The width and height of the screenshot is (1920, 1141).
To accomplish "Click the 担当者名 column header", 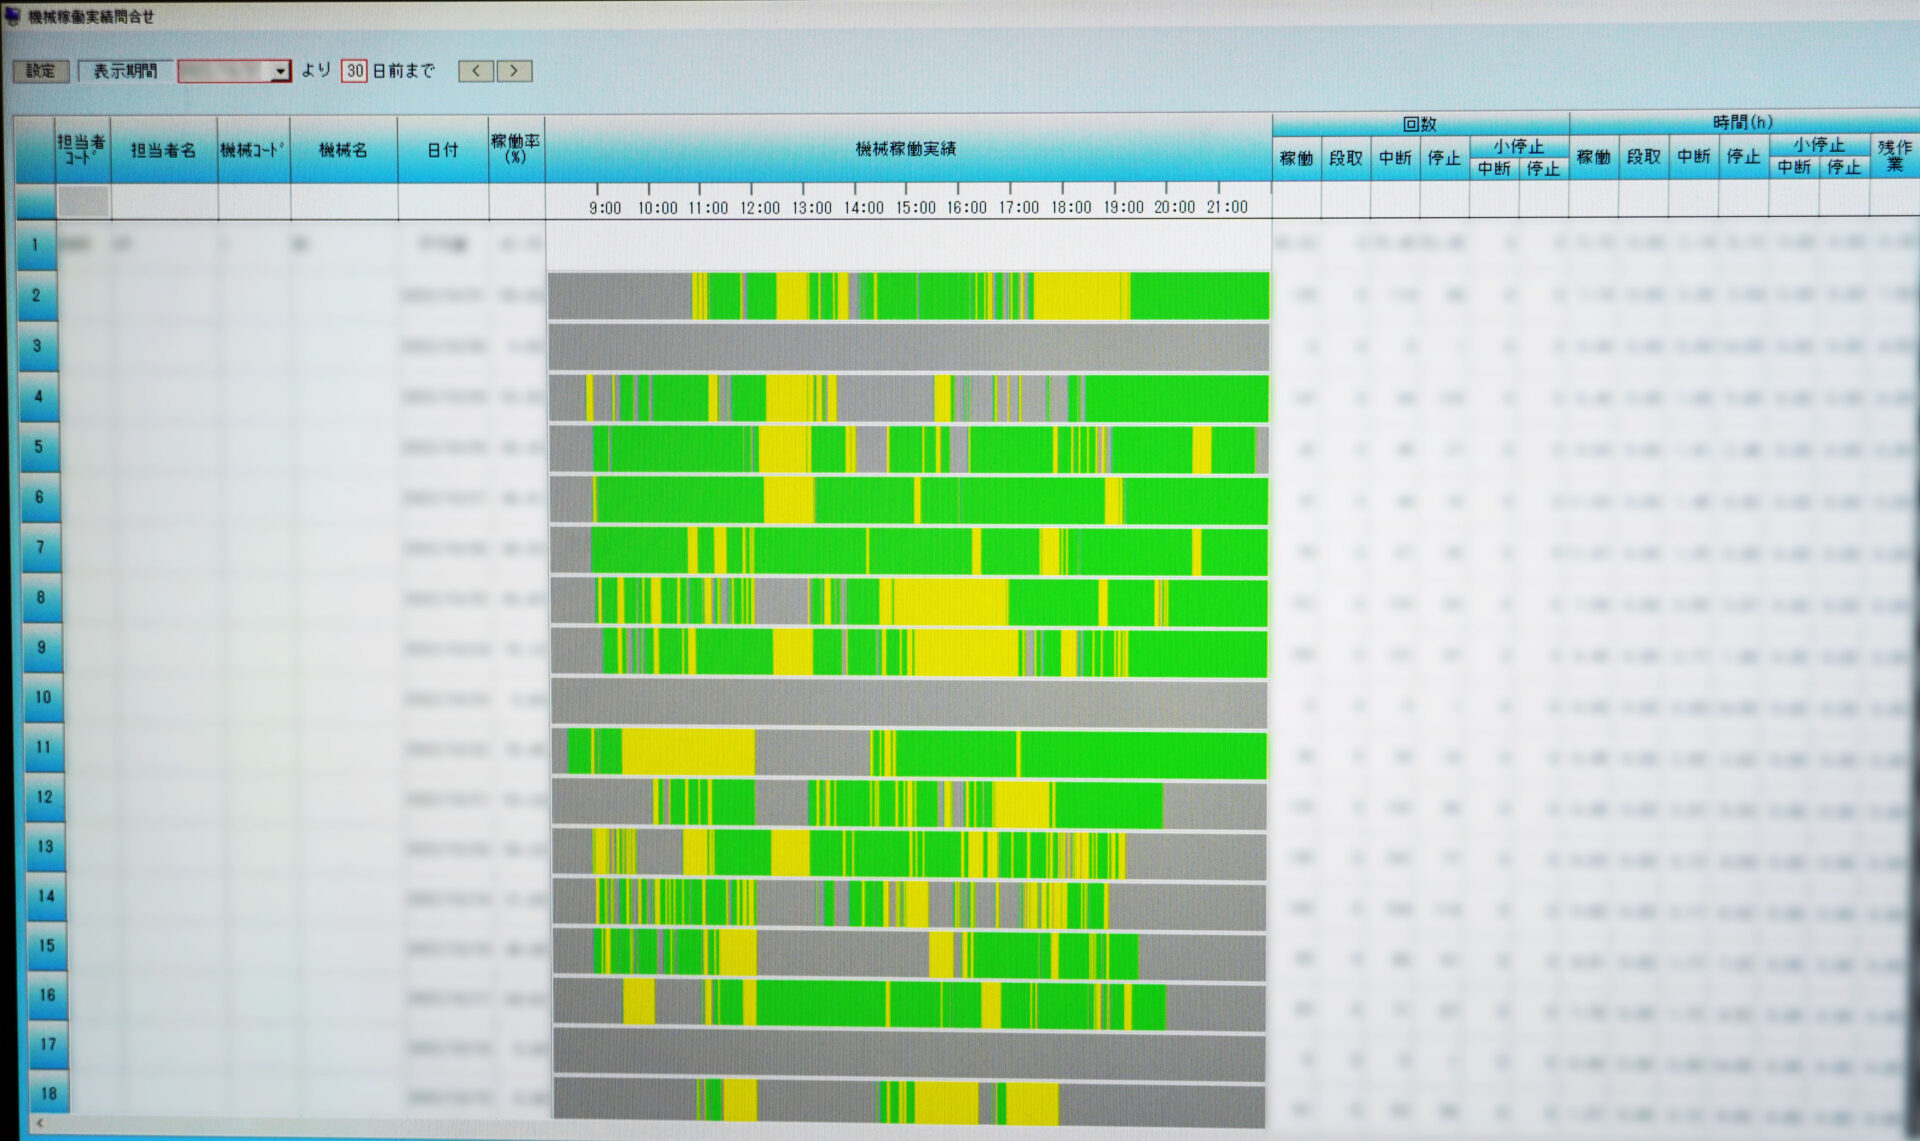I will pos(164,150).
